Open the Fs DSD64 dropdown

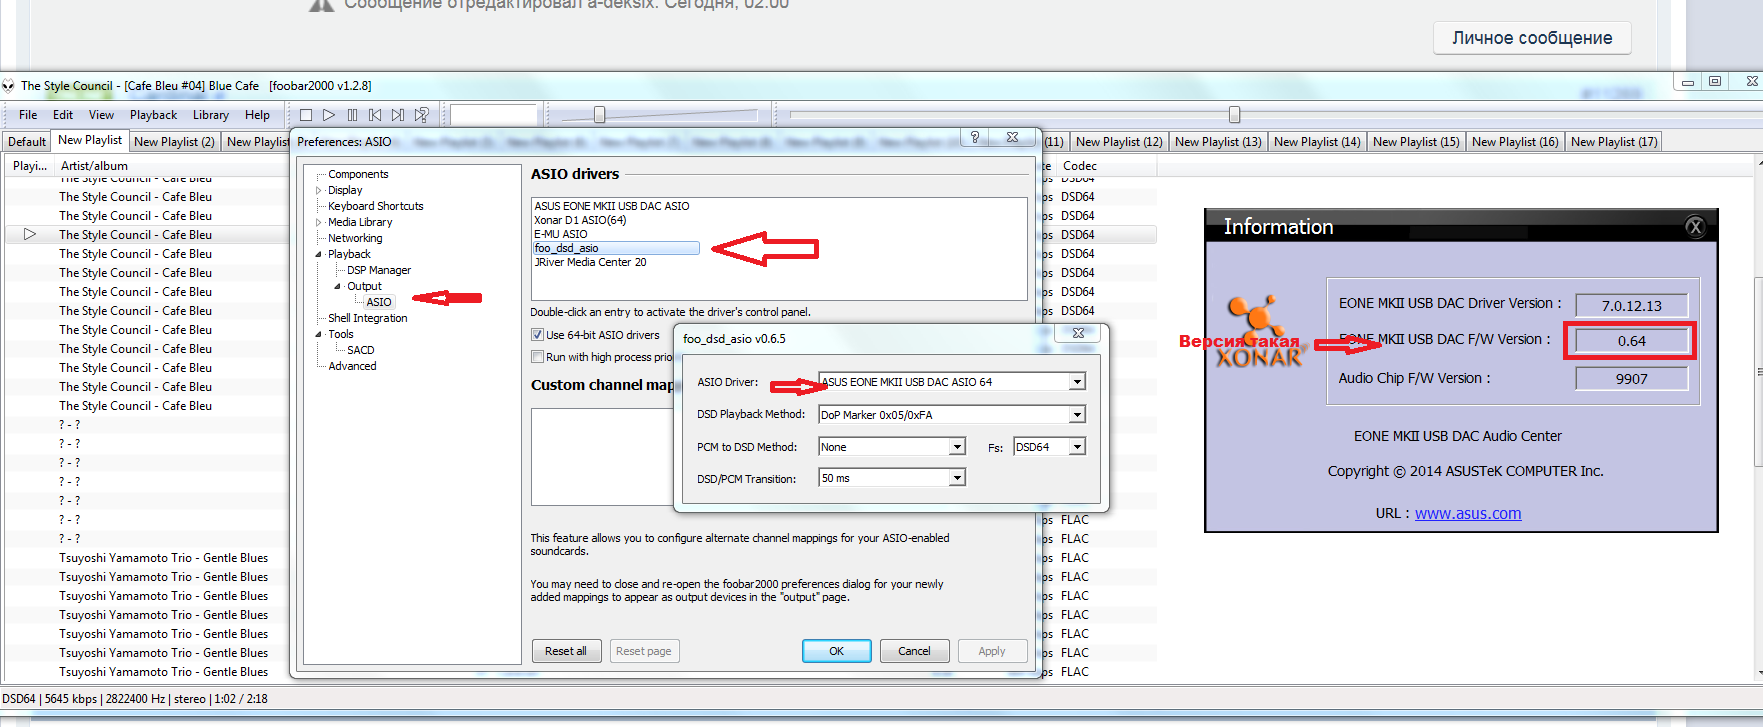click(x=1077, y=447)
